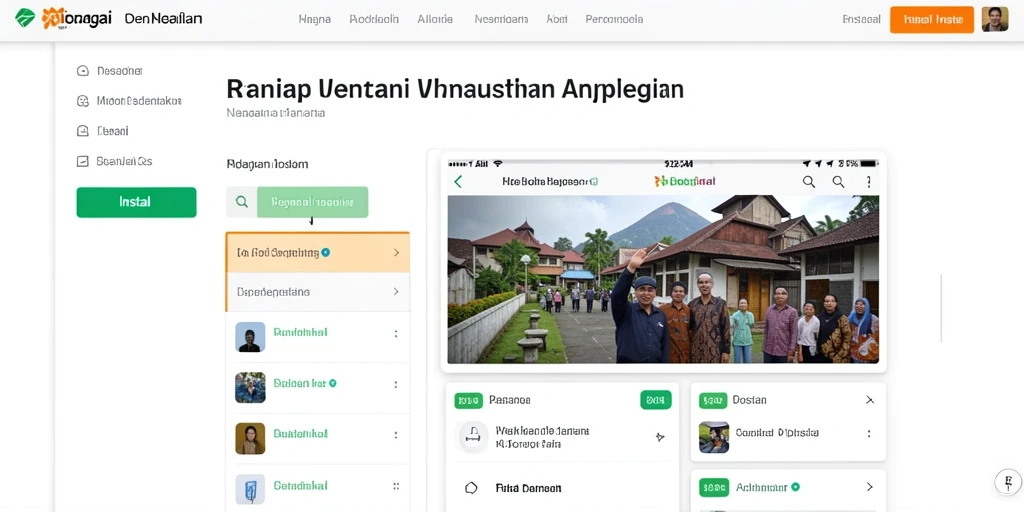
Task: Expand the Ia Rod Gecachitag row chevron
Action: pos(396,252)
